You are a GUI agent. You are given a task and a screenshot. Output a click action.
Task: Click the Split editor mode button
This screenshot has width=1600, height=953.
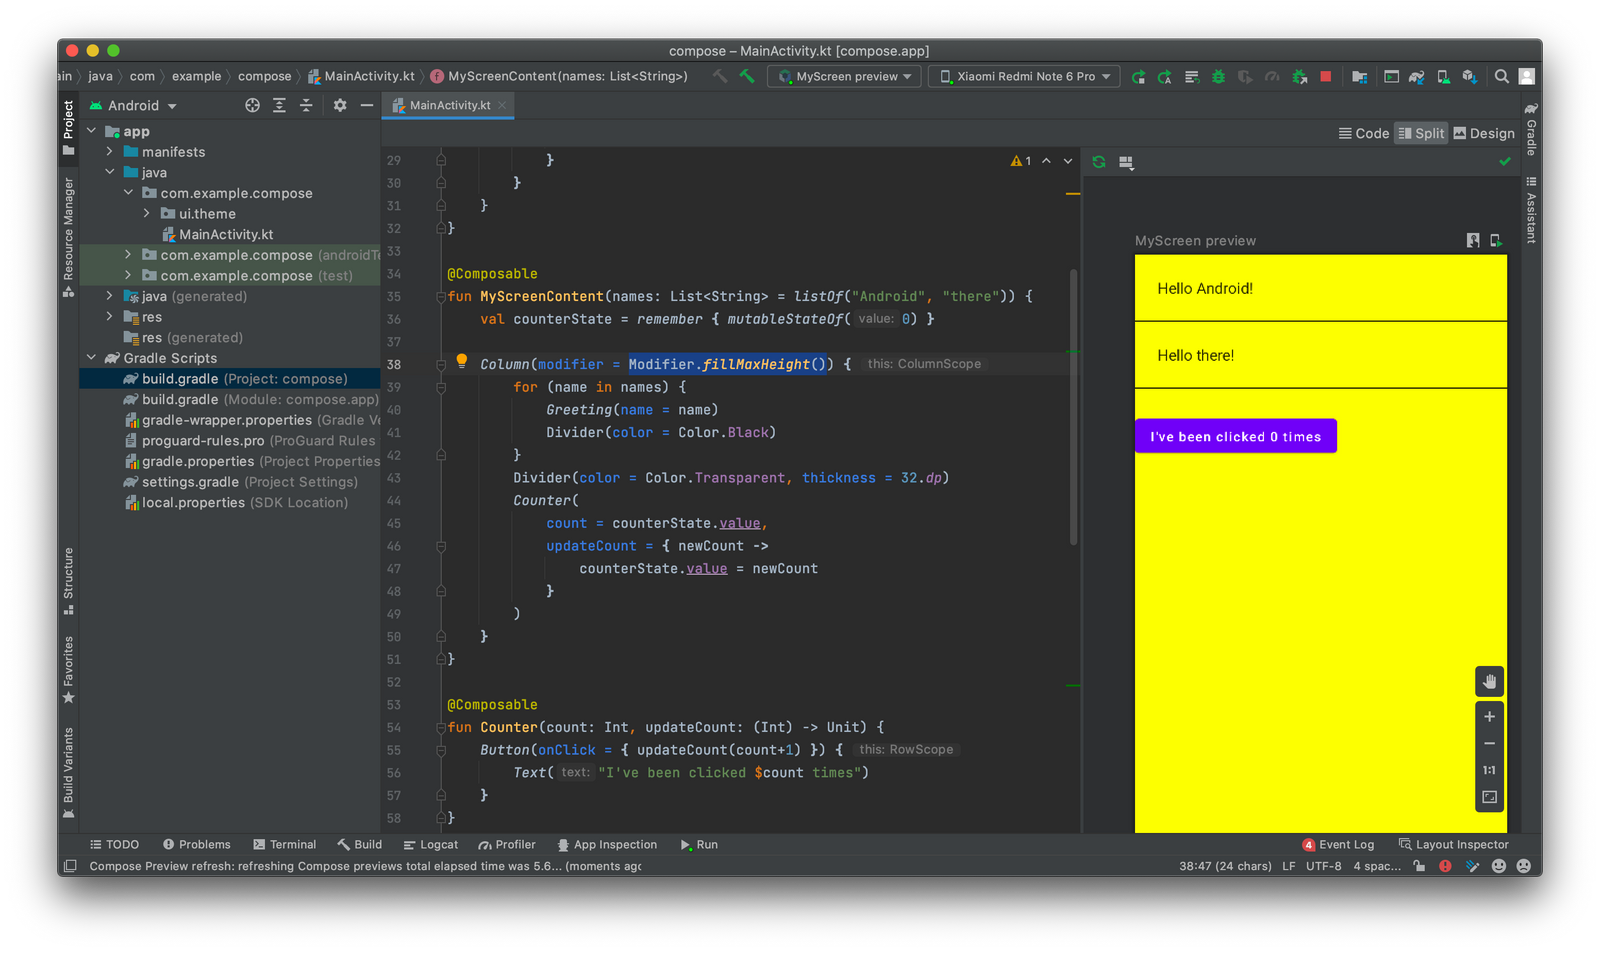(x=1421, y=132)
